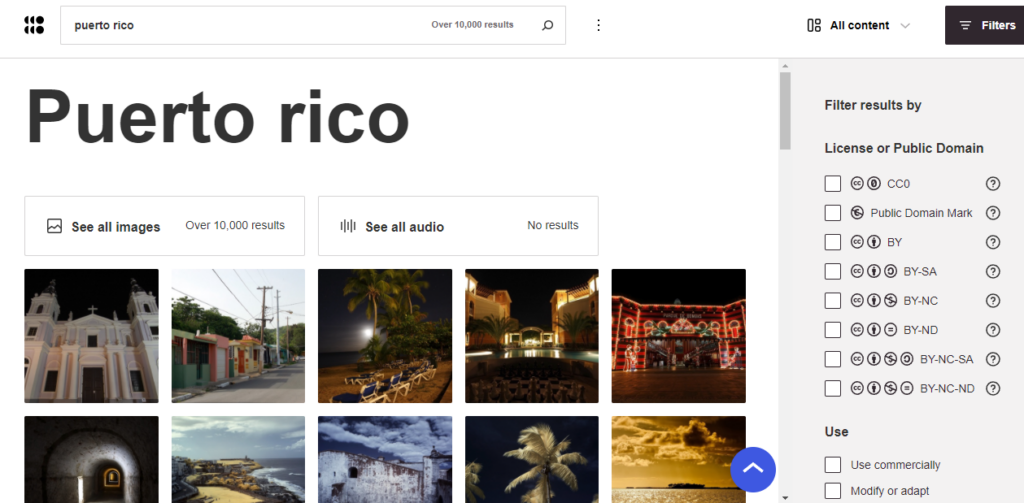Select the BY-SA license checkbox
The image size is (1024, 503).
[833, 271]
